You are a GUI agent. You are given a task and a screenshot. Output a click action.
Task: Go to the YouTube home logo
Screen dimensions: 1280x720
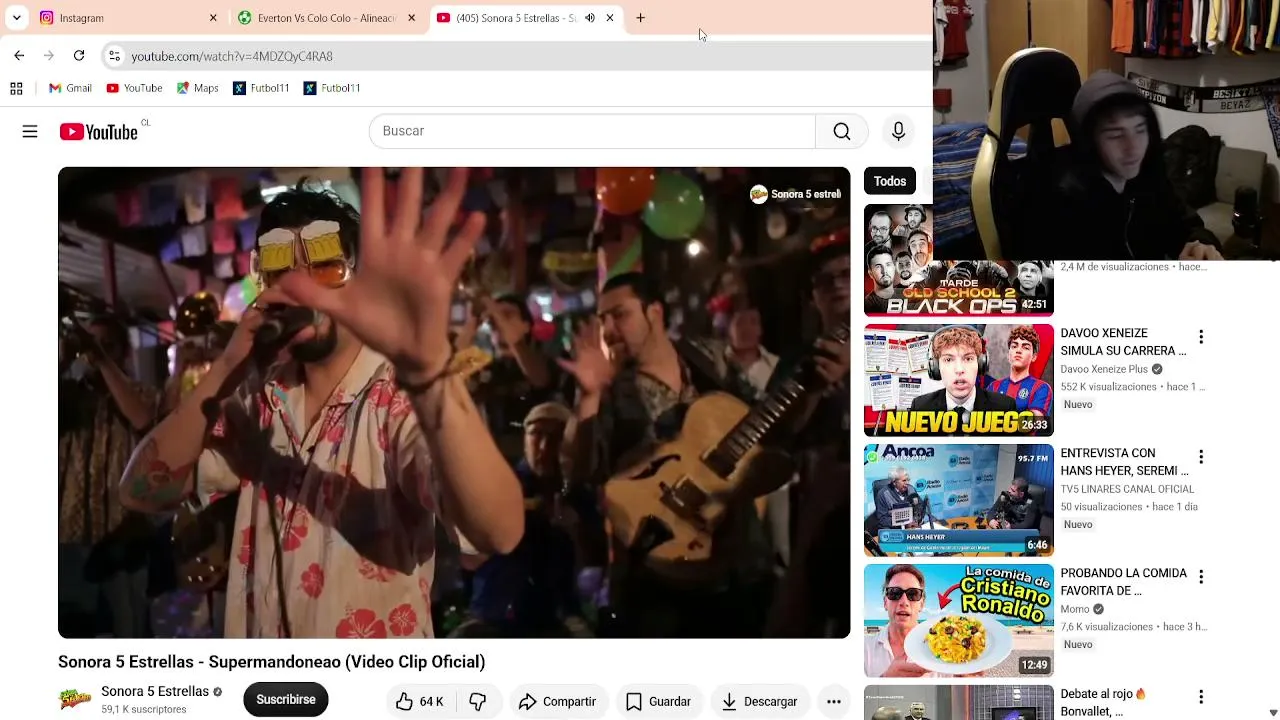(x=98, y=132)
